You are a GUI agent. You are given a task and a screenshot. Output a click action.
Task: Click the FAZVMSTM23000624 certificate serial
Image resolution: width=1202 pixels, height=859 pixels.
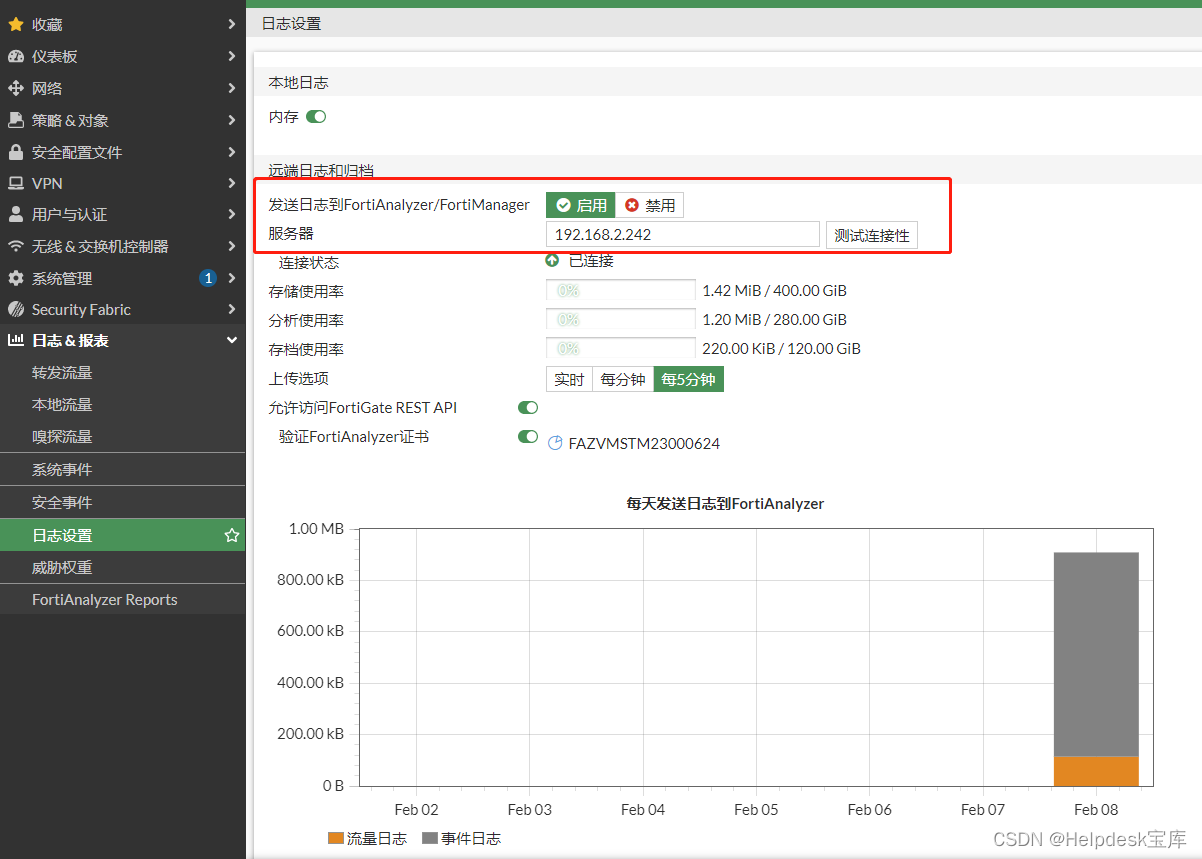644,443
